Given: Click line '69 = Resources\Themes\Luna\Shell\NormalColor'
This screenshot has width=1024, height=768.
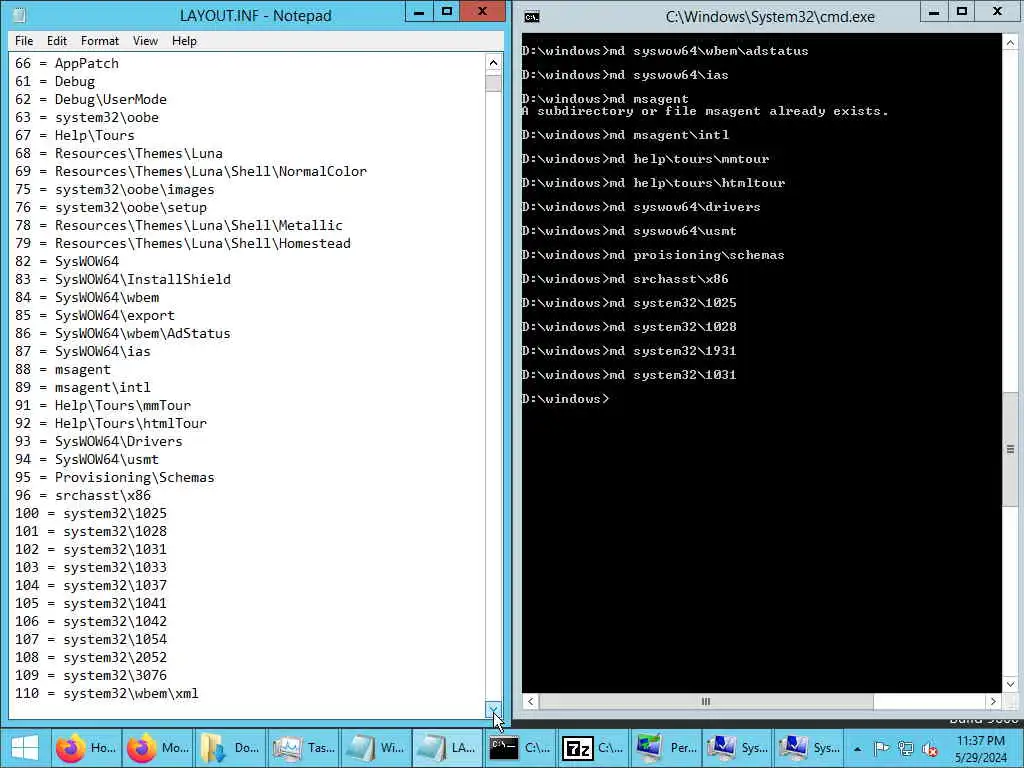Looking at the screenshot, I should point(191,171).
